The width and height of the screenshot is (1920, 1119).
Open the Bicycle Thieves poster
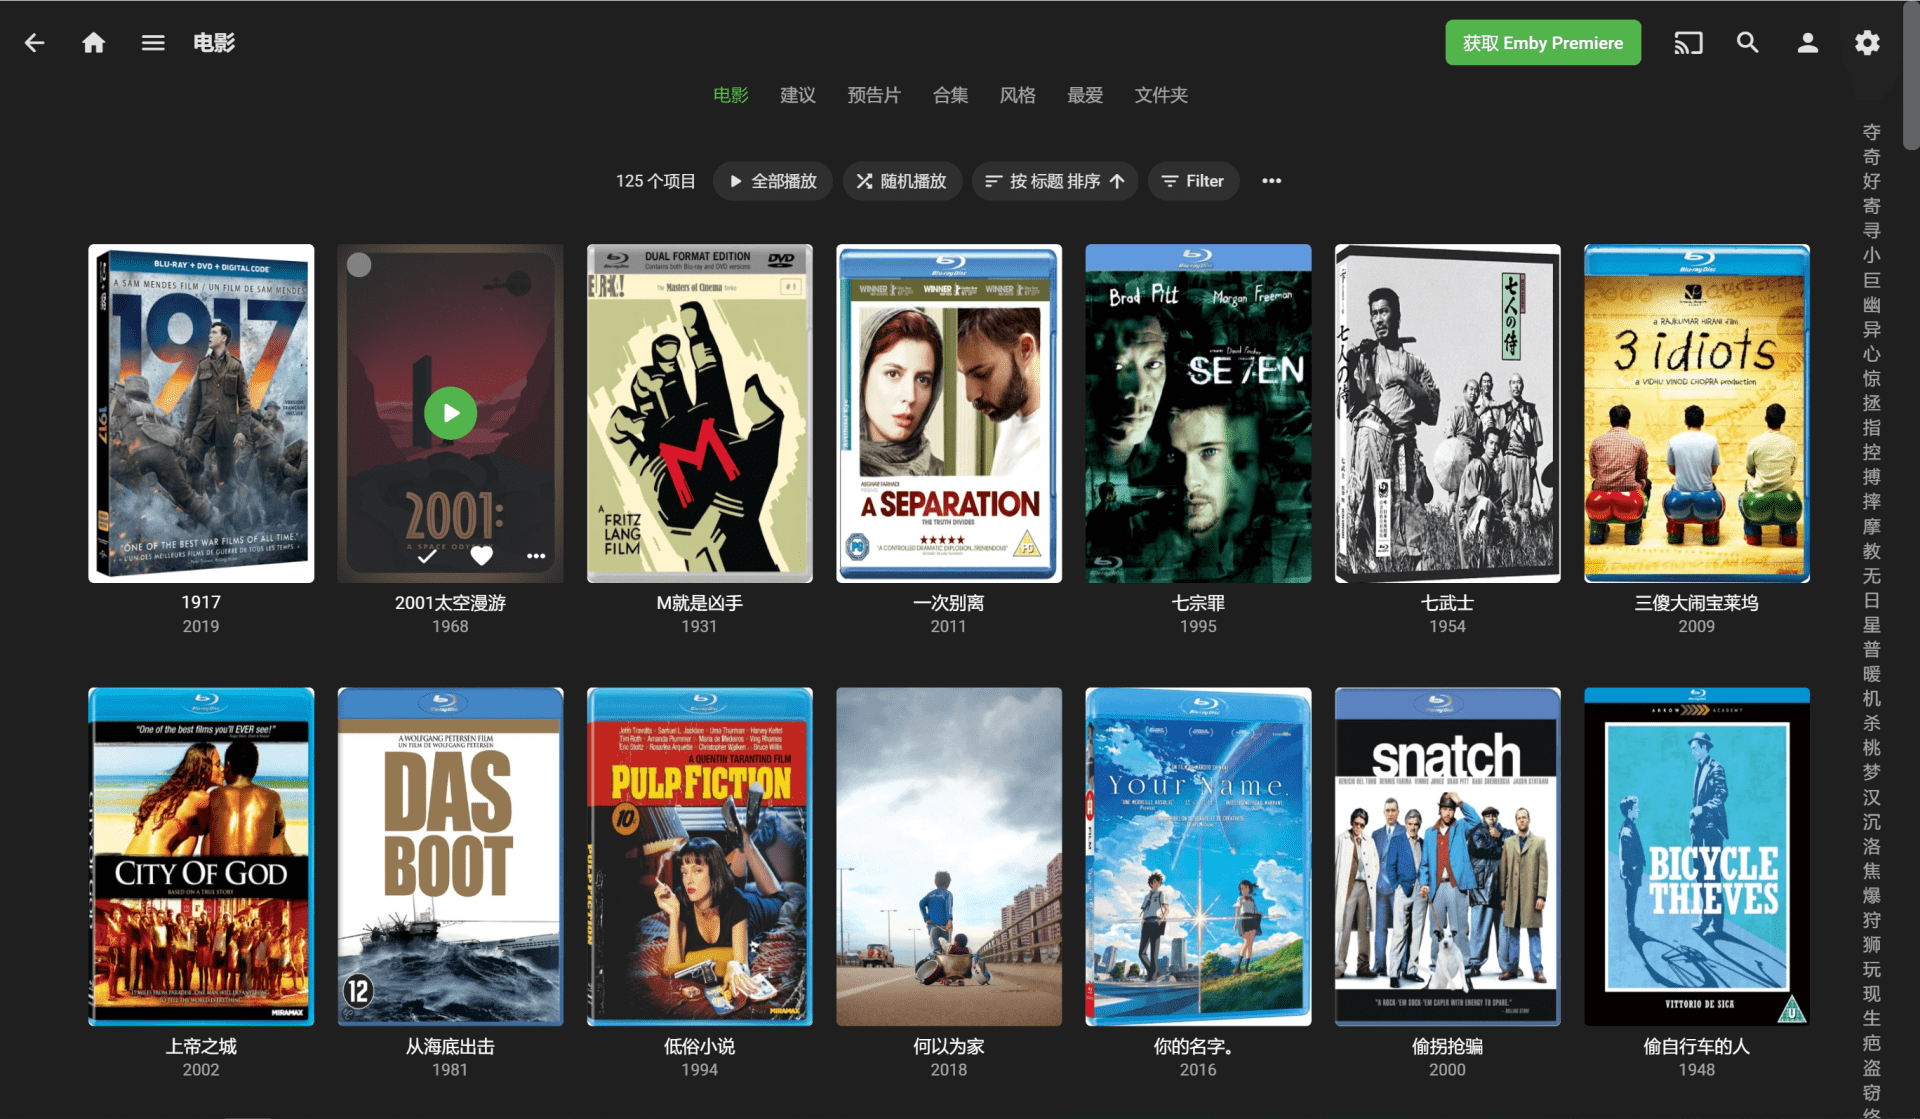pyautogui.click(x=1697, y=856)
